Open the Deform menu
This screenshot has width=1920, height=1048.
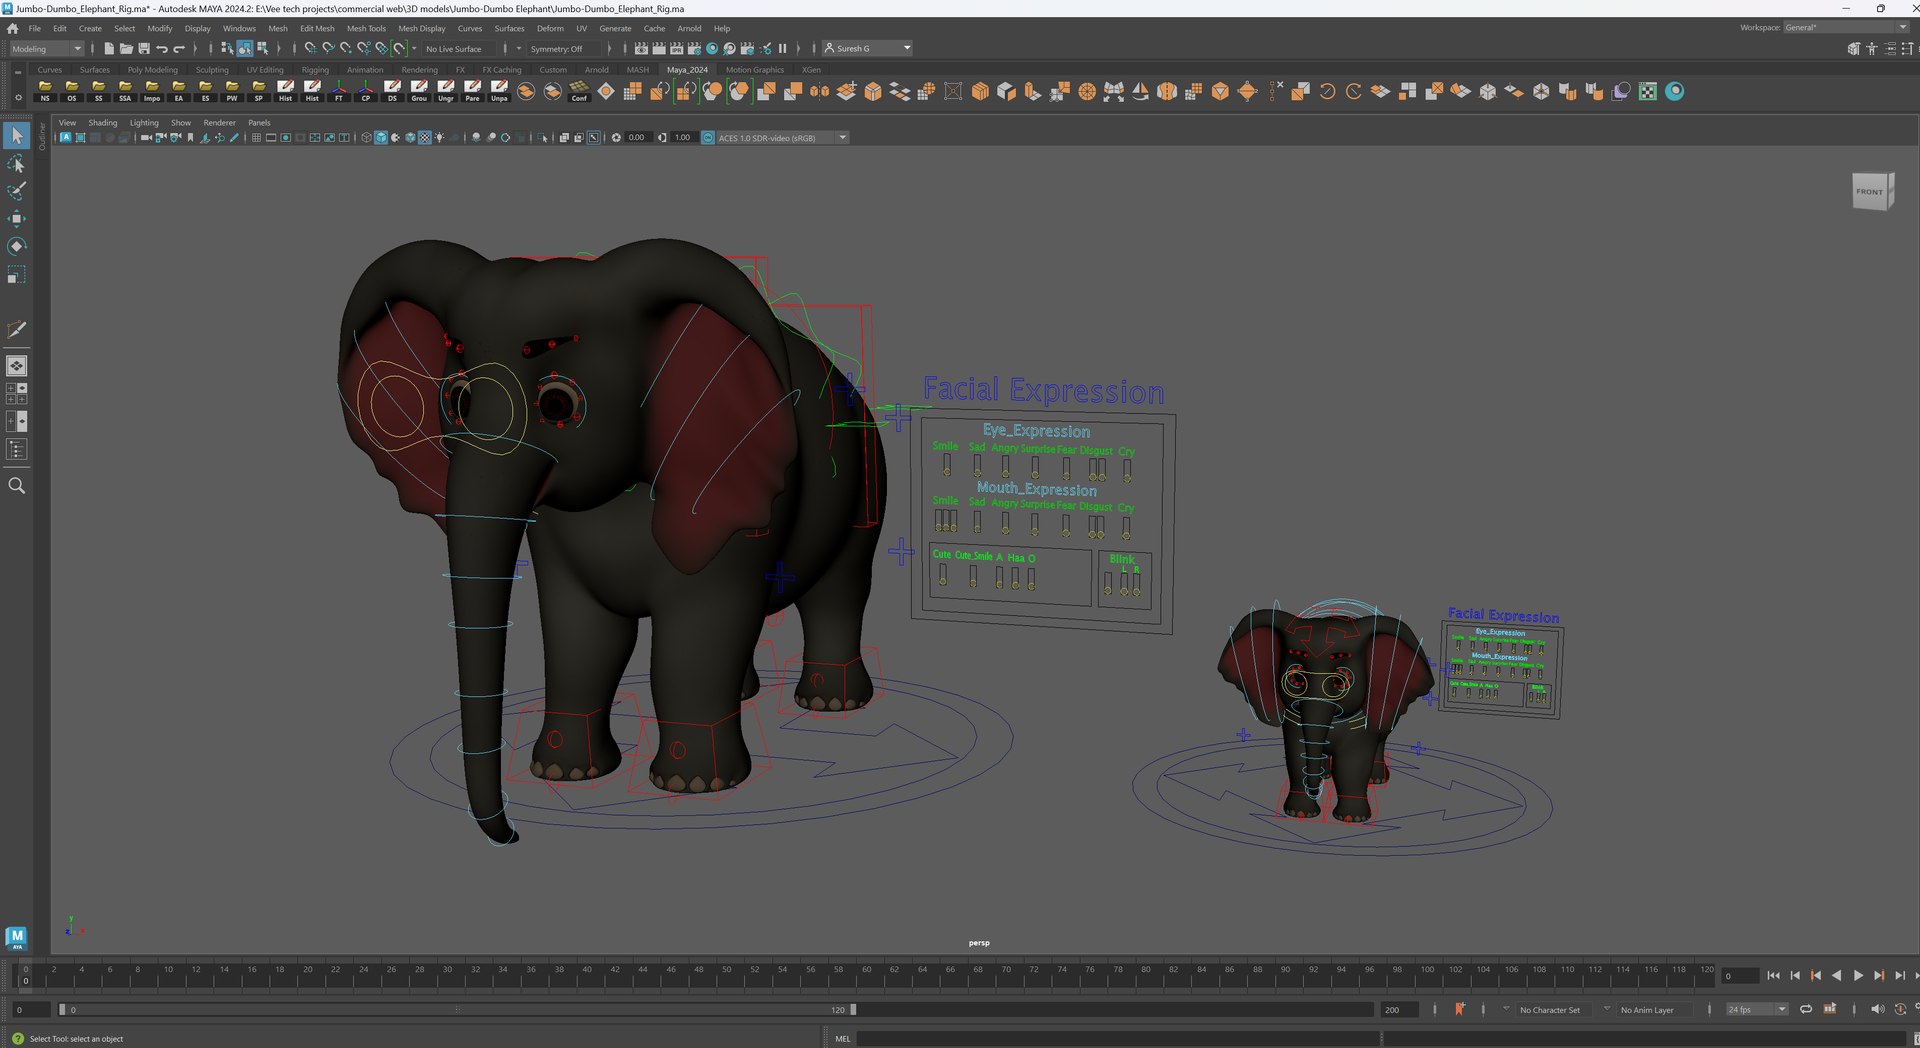tap(550, 28)
